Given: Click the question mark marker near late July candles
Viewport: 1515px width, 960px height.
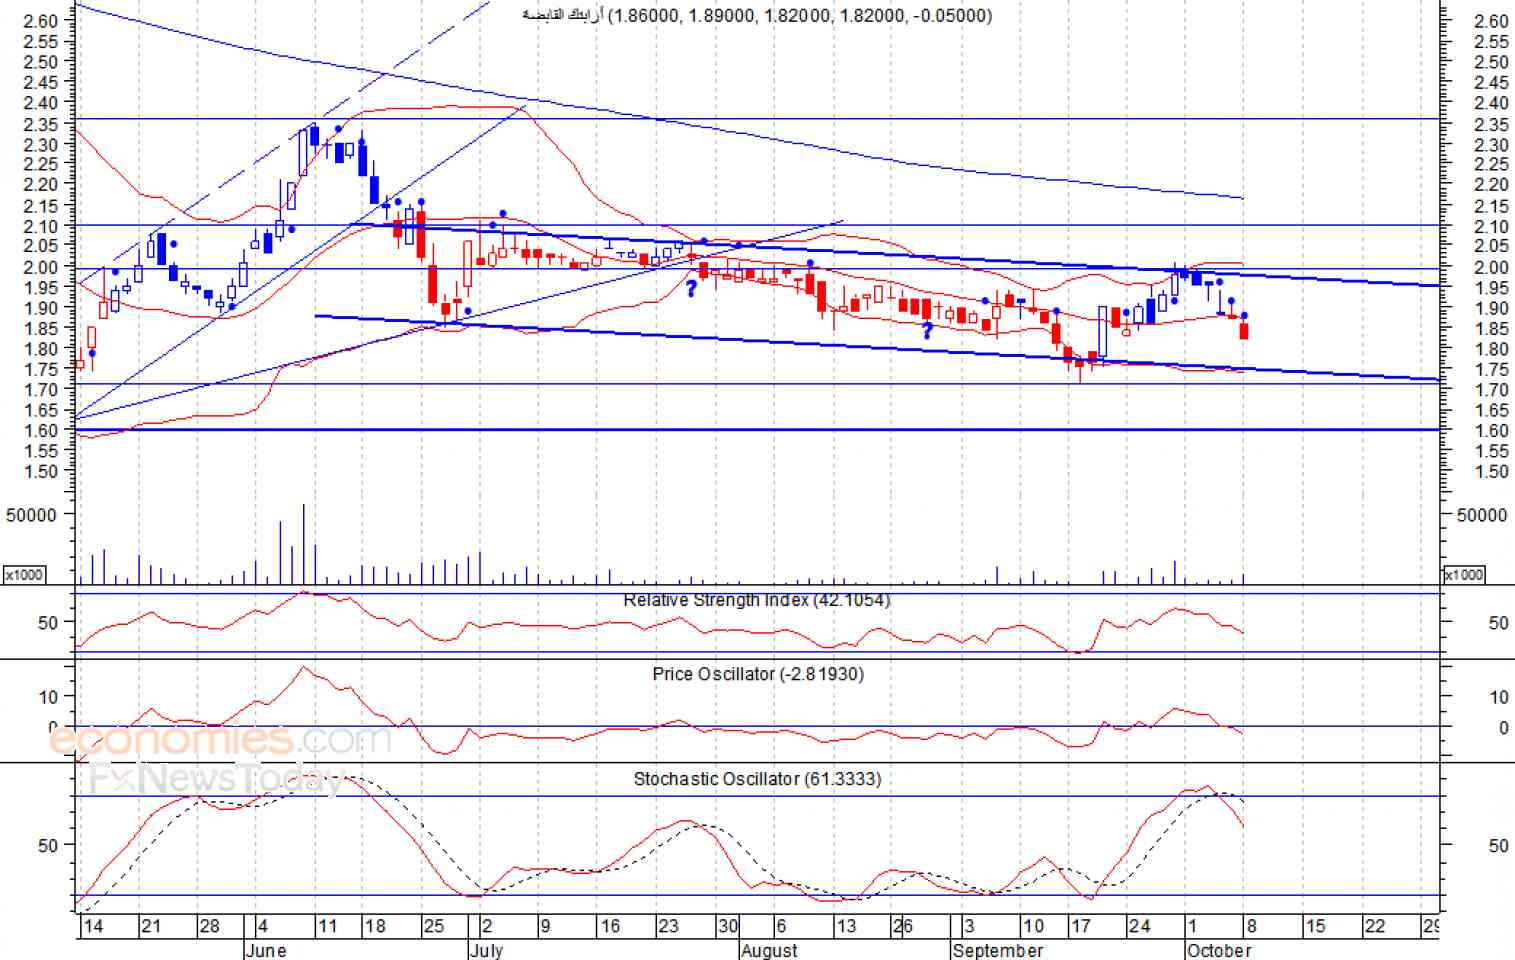Looking at the screenshot, I should pos(691,289).
